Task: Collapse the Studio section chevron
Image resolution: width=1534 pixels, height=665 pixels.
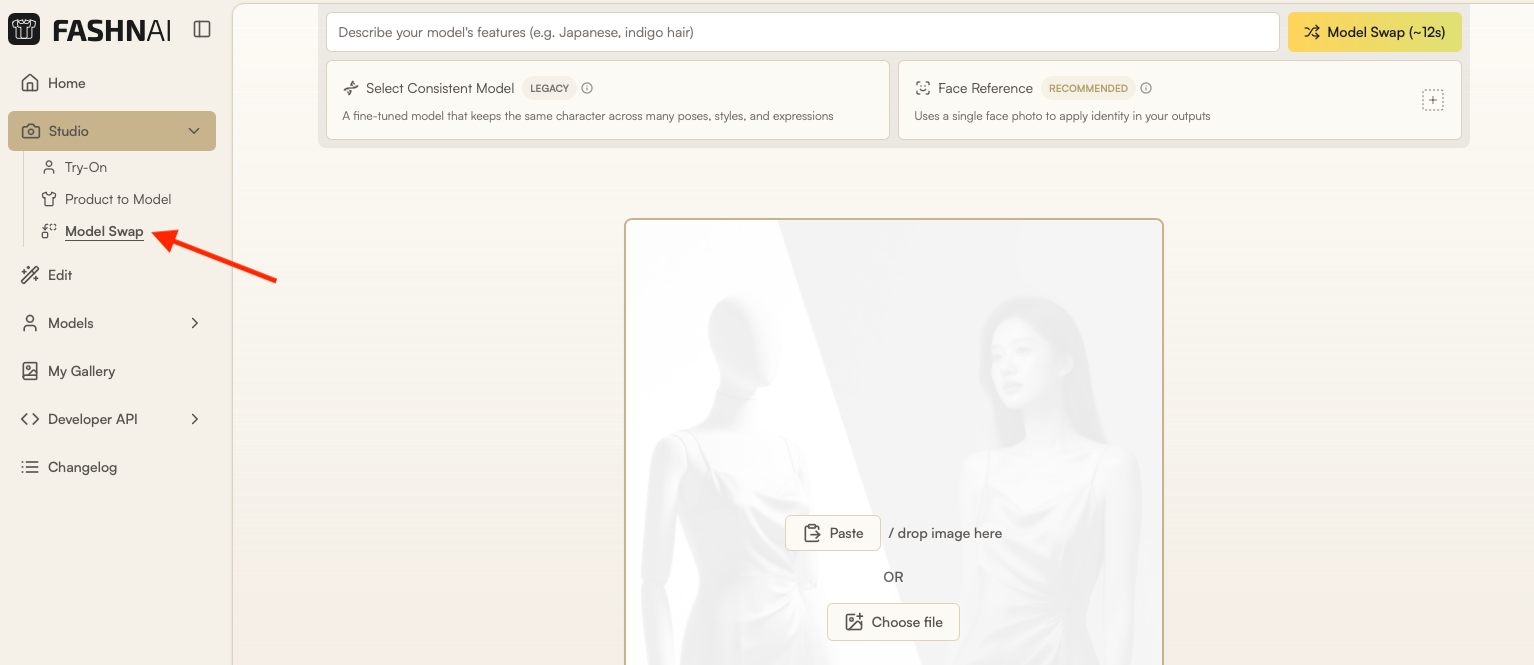Action: point(194,131)
